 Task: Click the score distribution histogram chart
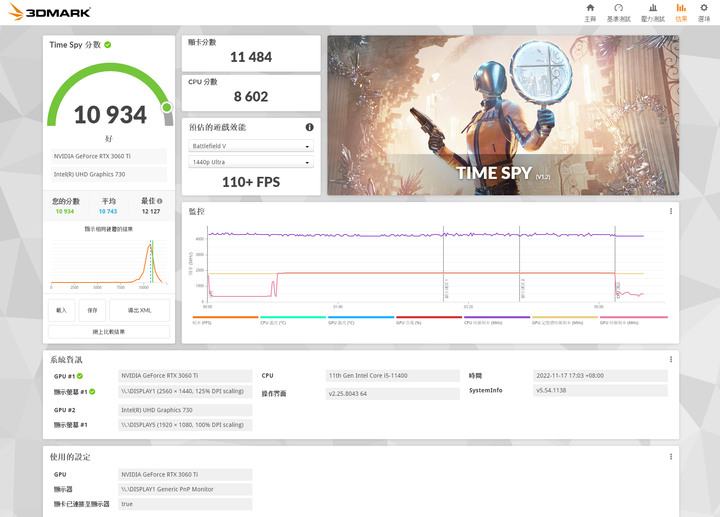(x=109, y=262)
